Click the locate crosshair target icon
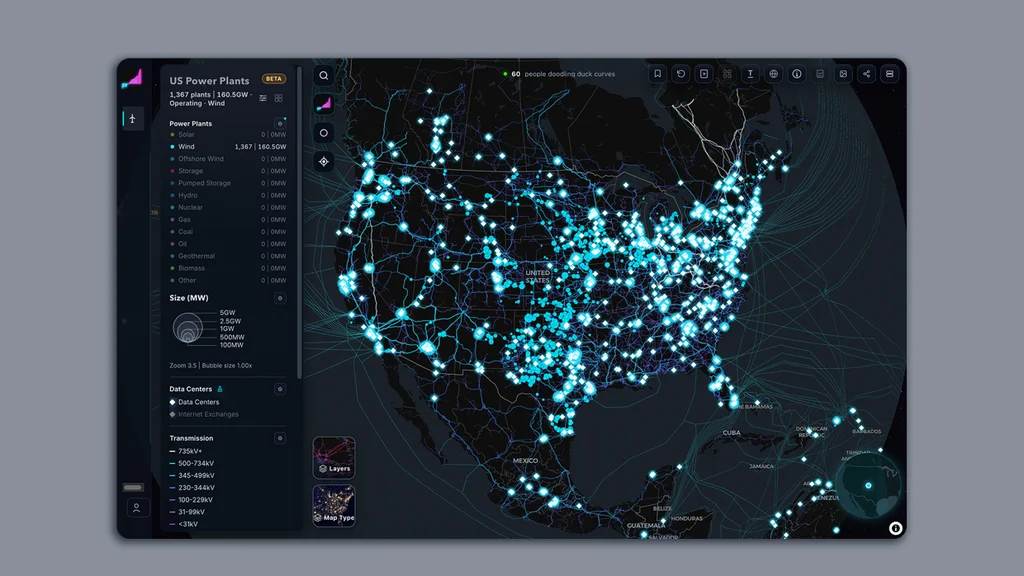The width and height of the screenshot is (1024, 576). click(x=324, y=161)
